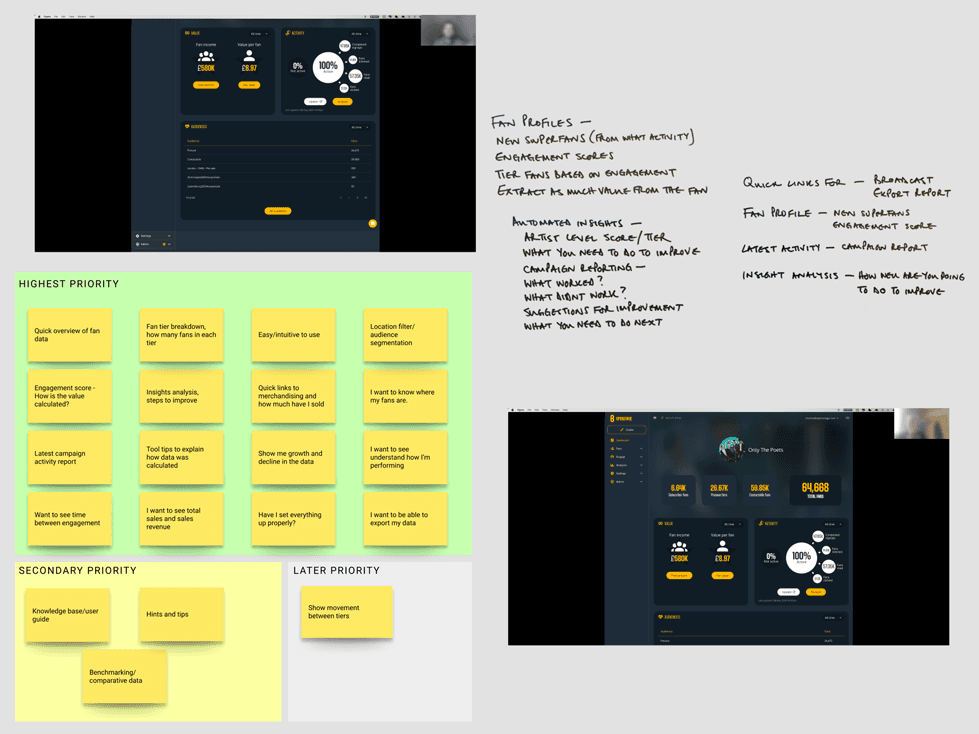Screen dimensions: 979x734
Task: Click the Activity panel icon in Only The Poets screenshot
Action: coord(761,524)
